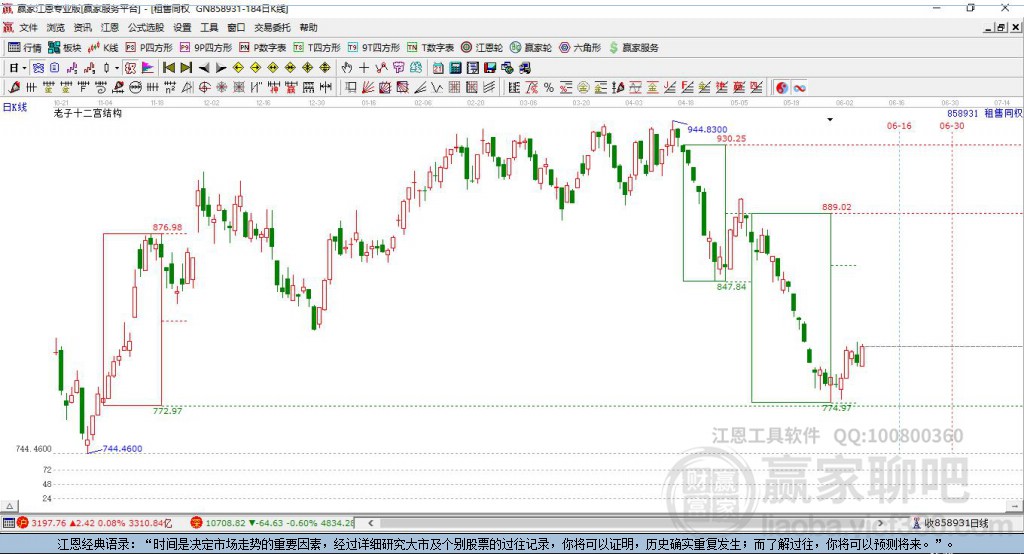Open the 工具 menu
The width and height of the screenshot is (1024, 554).
point(209,27)
